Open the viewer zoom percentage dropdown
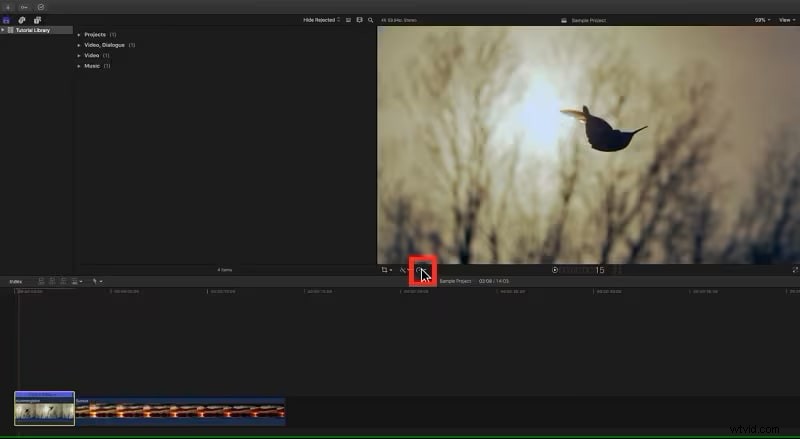 click(x=762, y=20)
